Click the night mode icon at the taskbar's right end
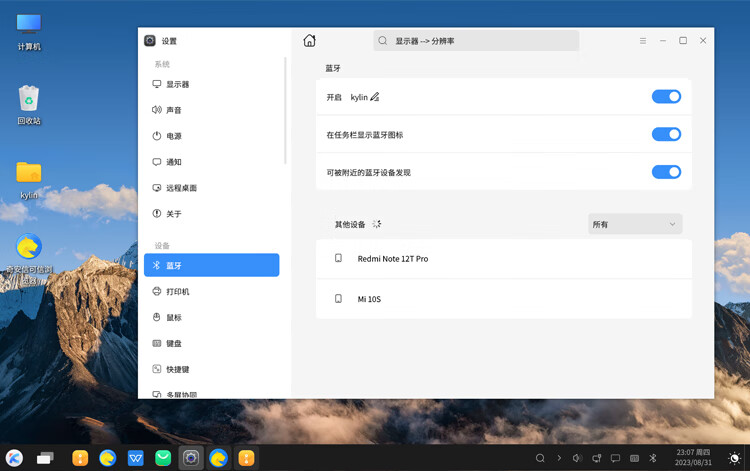 735,458
